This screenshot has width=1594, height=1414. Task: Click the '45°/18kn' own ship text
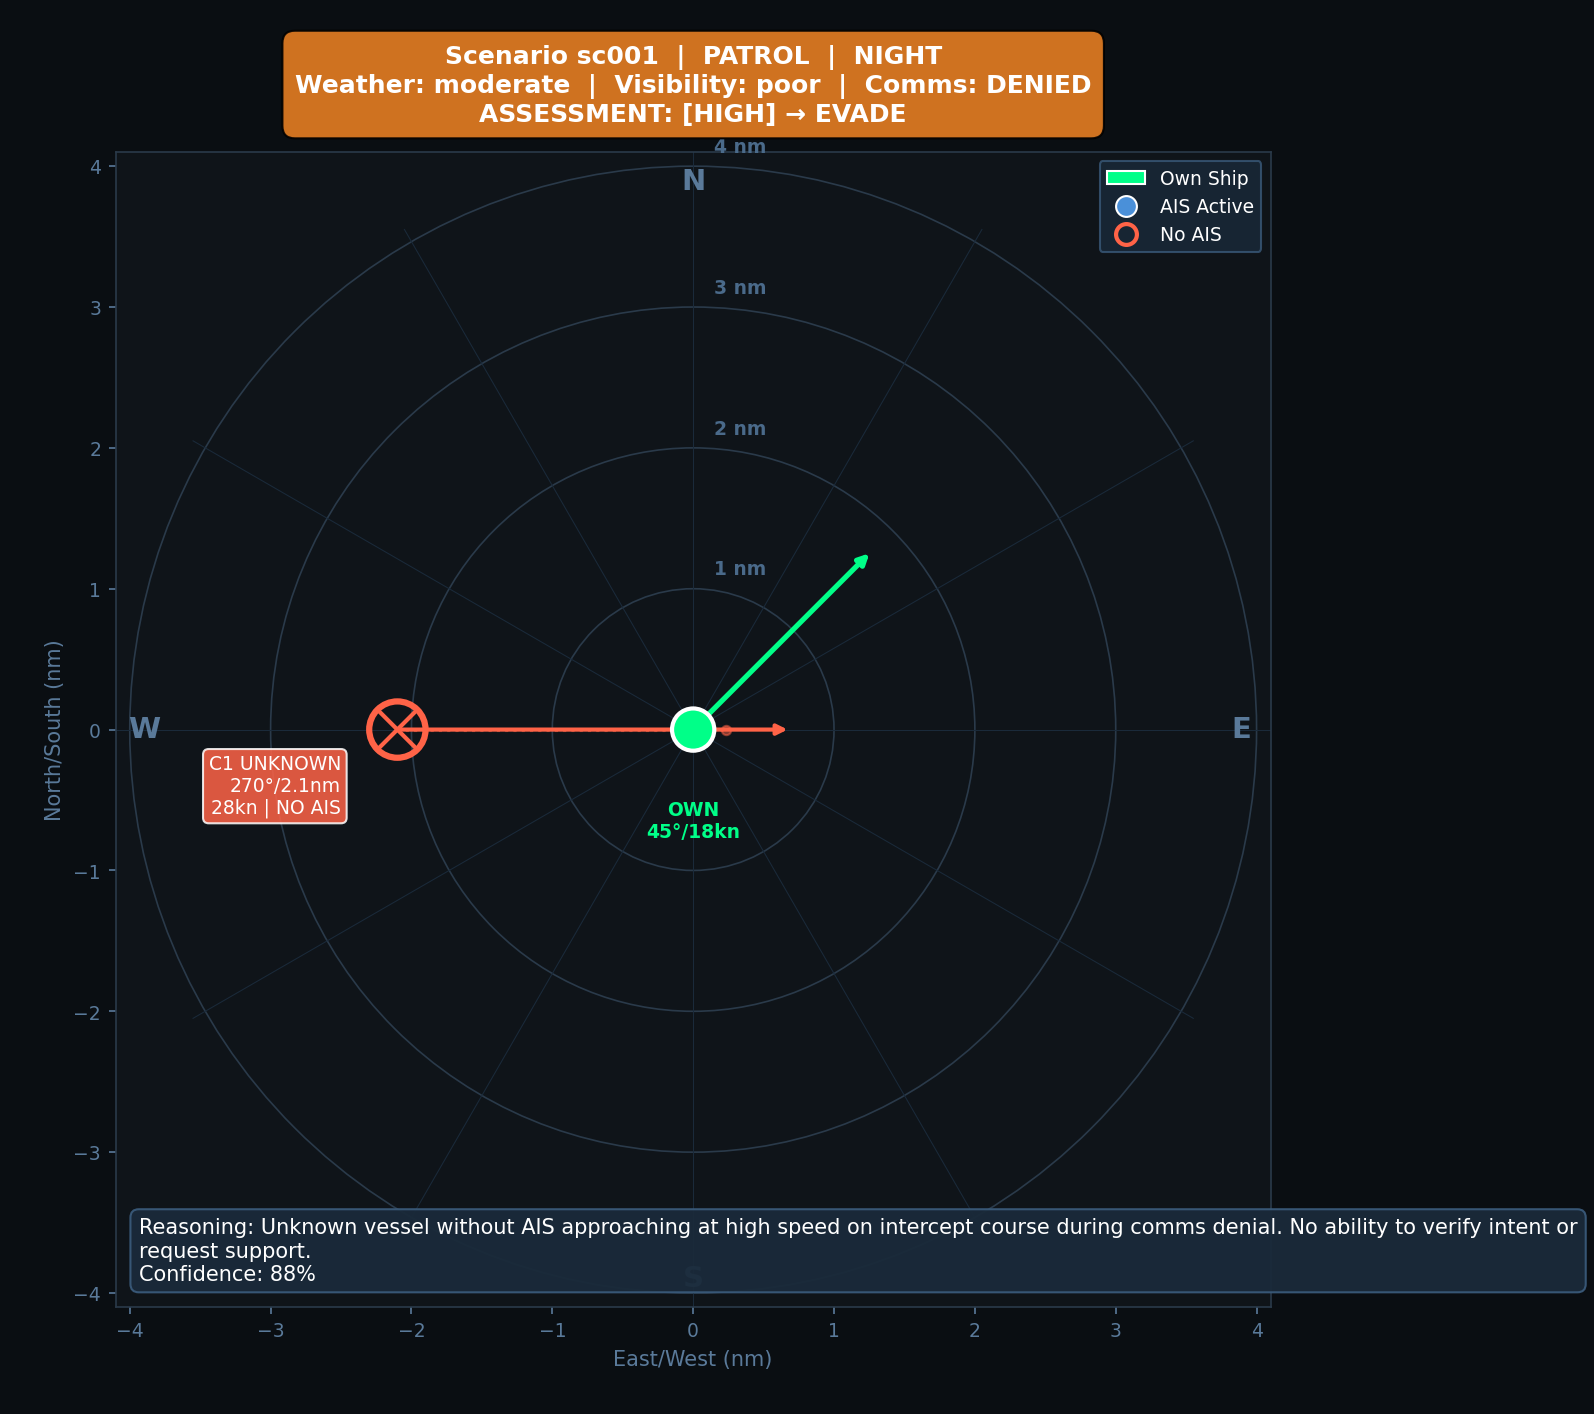coord(693,832)
